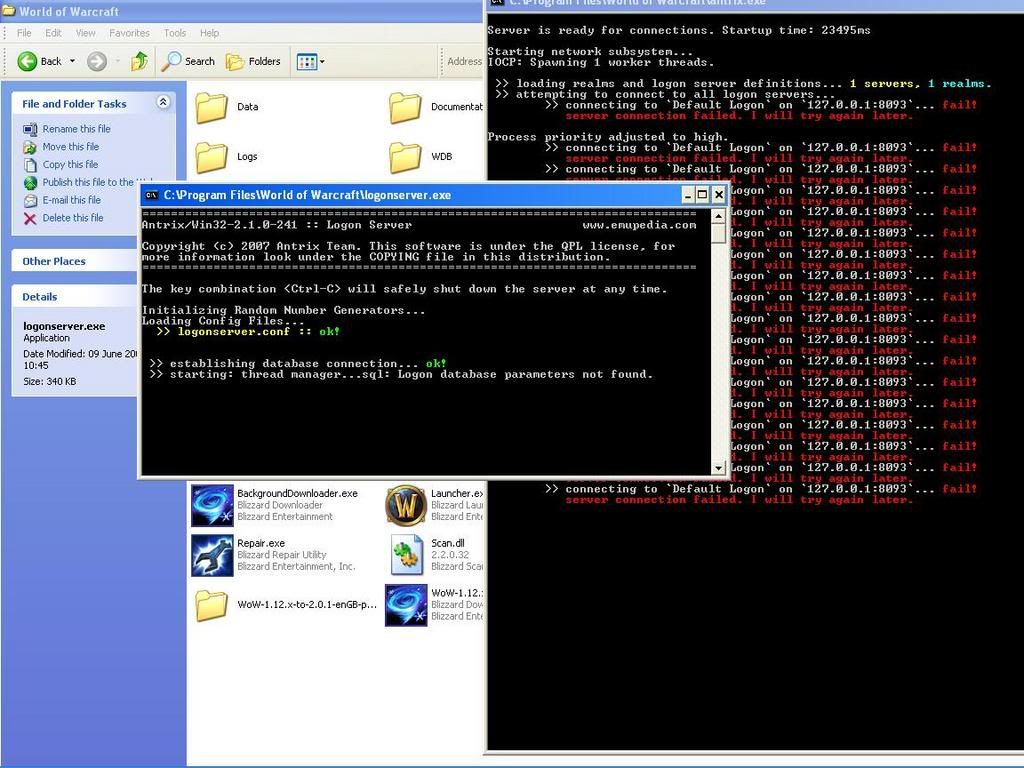The image size is (1024, 768).
Task: Collapse the File and Folder Tasks panel
Action: [x=163, y=103]
